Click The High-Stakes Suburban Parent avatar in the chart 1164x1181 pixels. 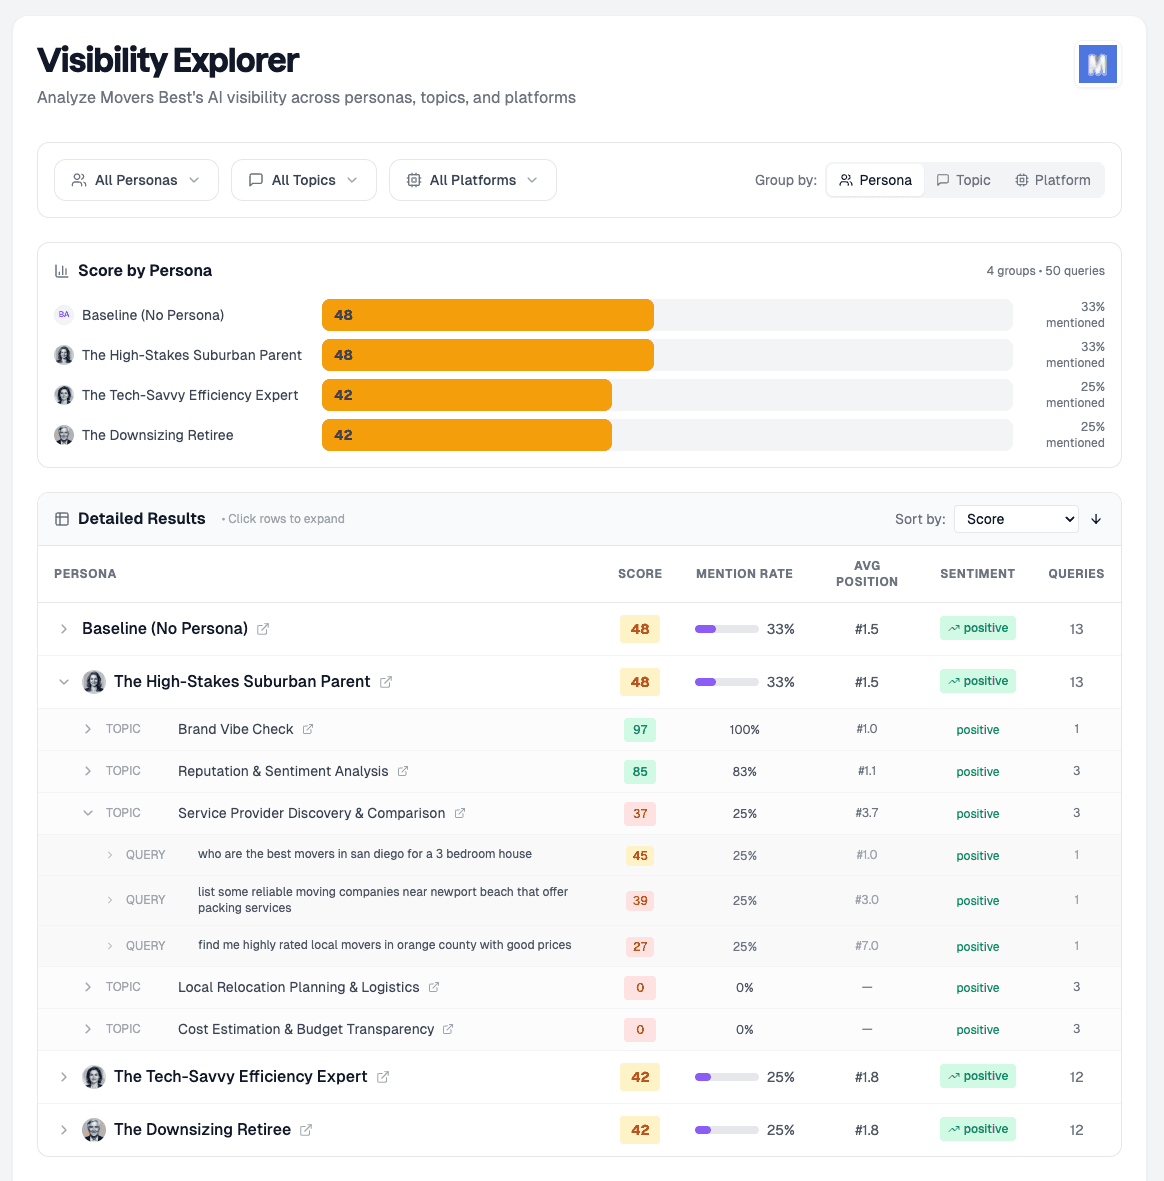click(x=64, y=355)
